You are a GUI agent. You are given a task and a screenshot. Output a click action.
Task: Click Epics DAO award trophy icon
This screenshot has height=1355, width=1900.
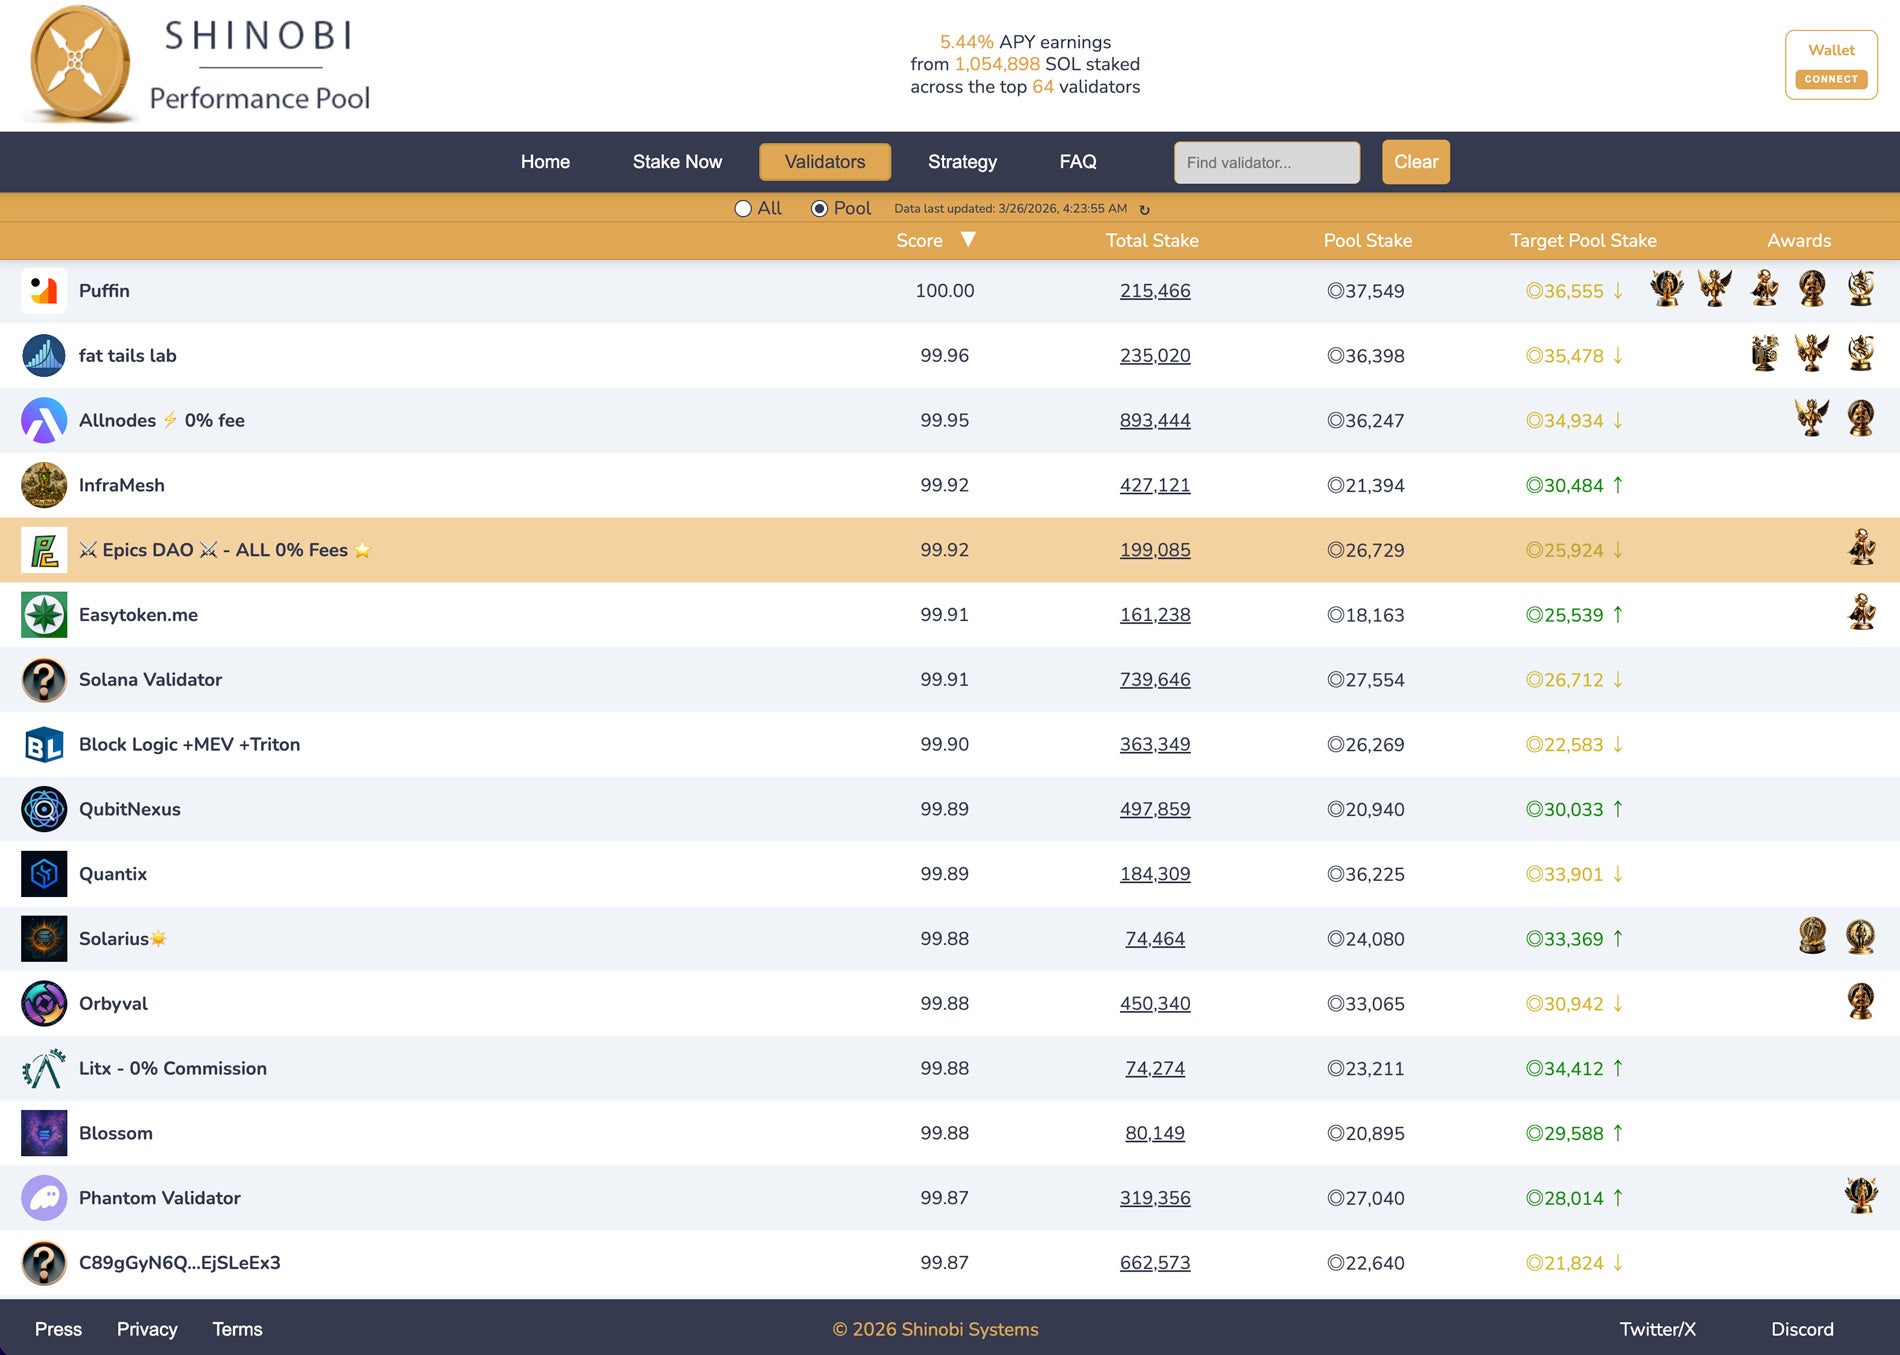tap(1861, 548)
